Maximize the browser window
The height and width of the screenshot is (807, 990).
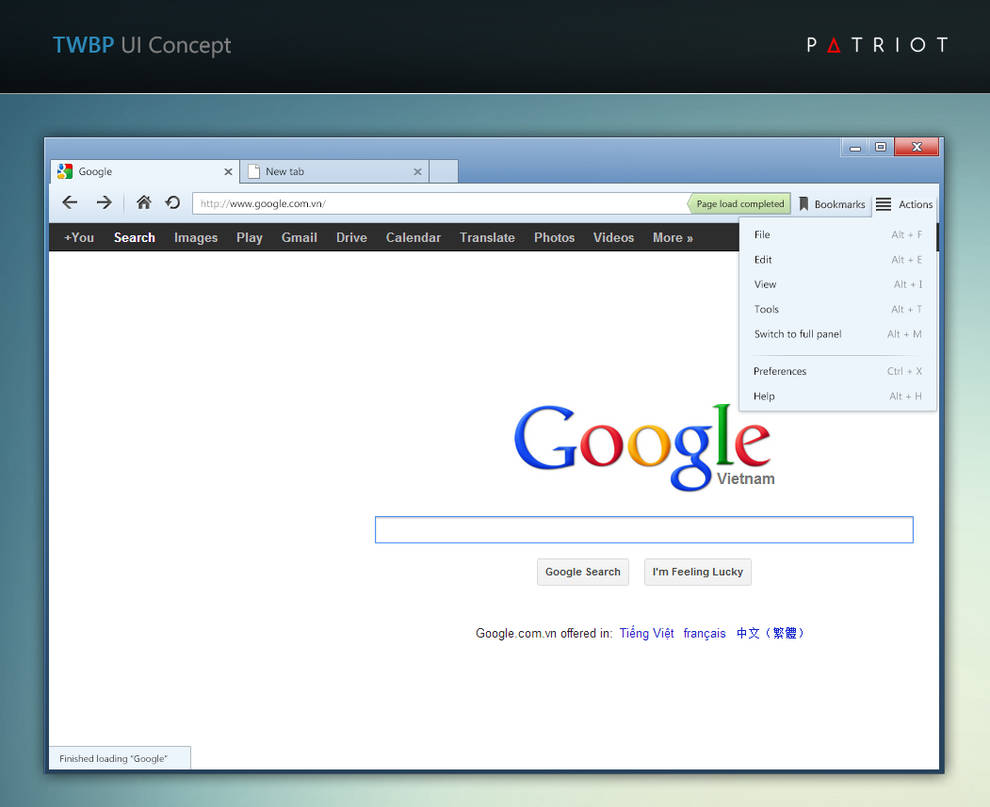point(881,147)
